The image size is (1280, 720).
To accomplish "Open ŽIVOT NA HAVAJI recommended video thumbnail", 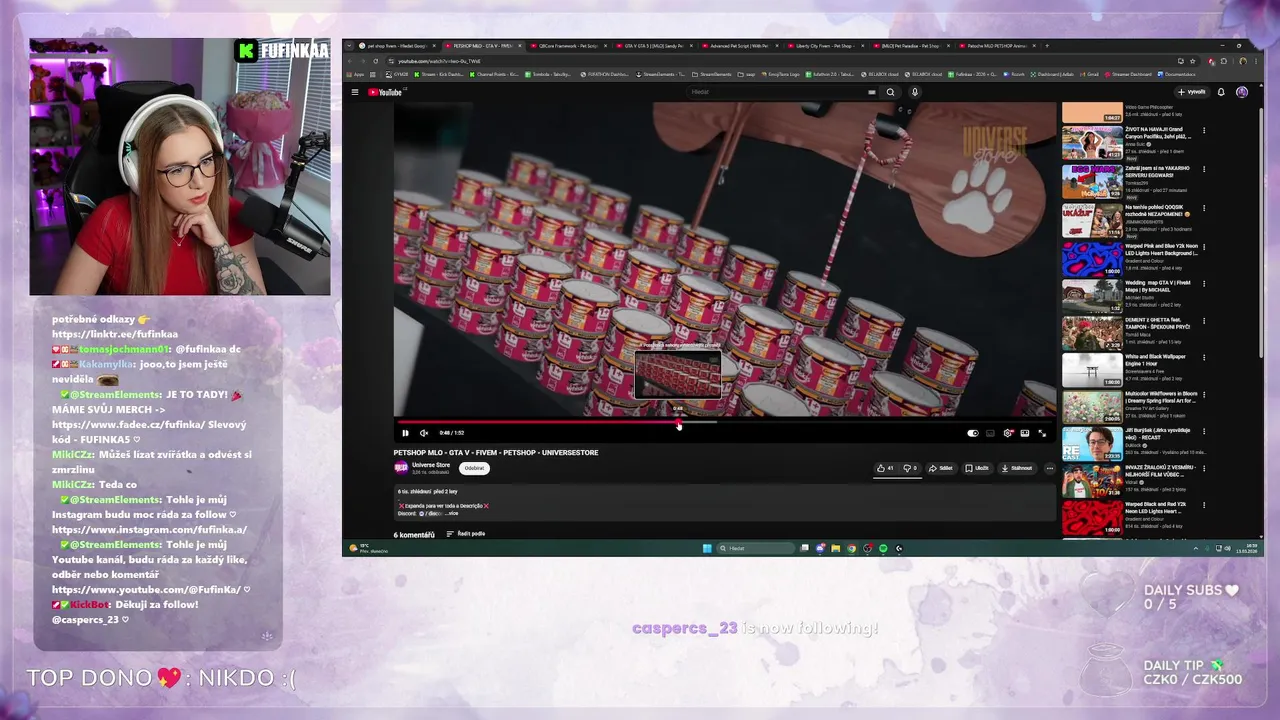I will tap(1092, 142).
